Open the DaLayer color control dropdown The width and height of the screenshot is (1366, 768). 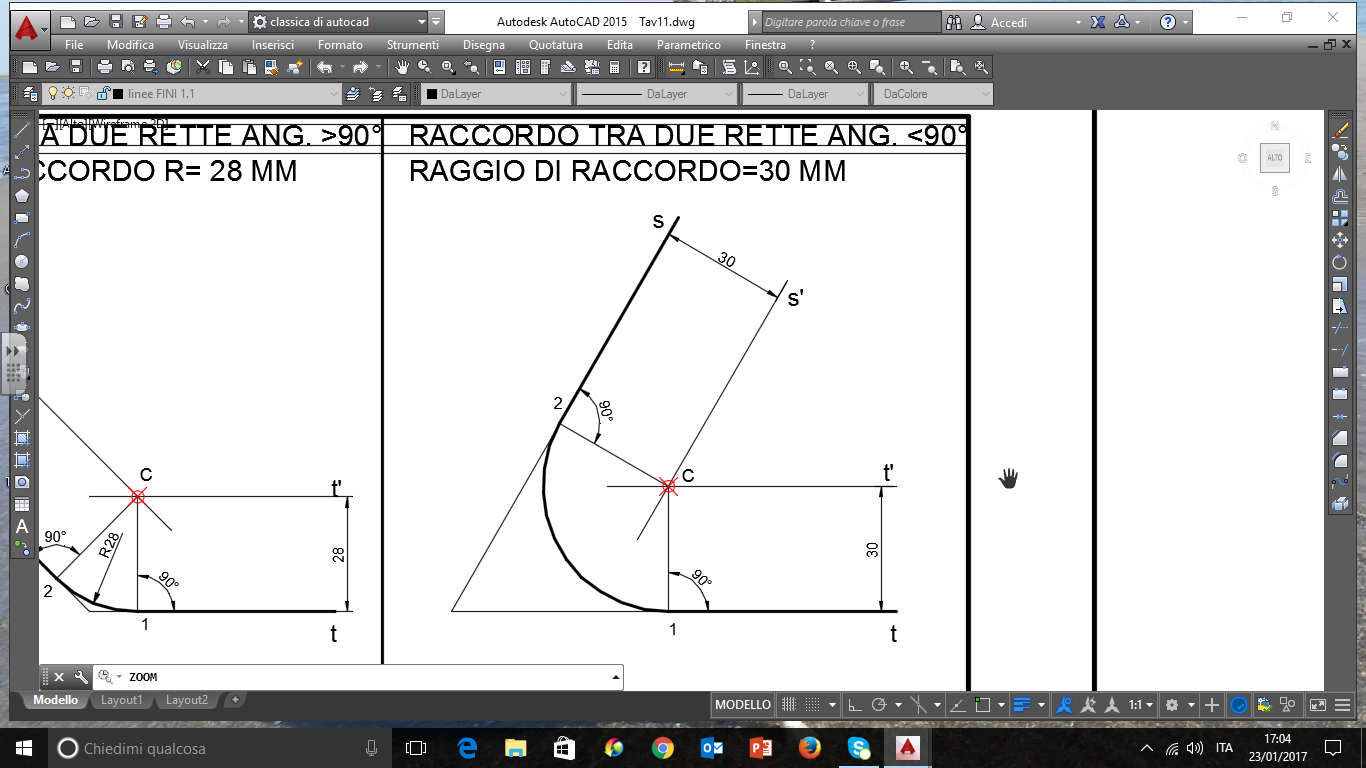[x=496, y=94]
